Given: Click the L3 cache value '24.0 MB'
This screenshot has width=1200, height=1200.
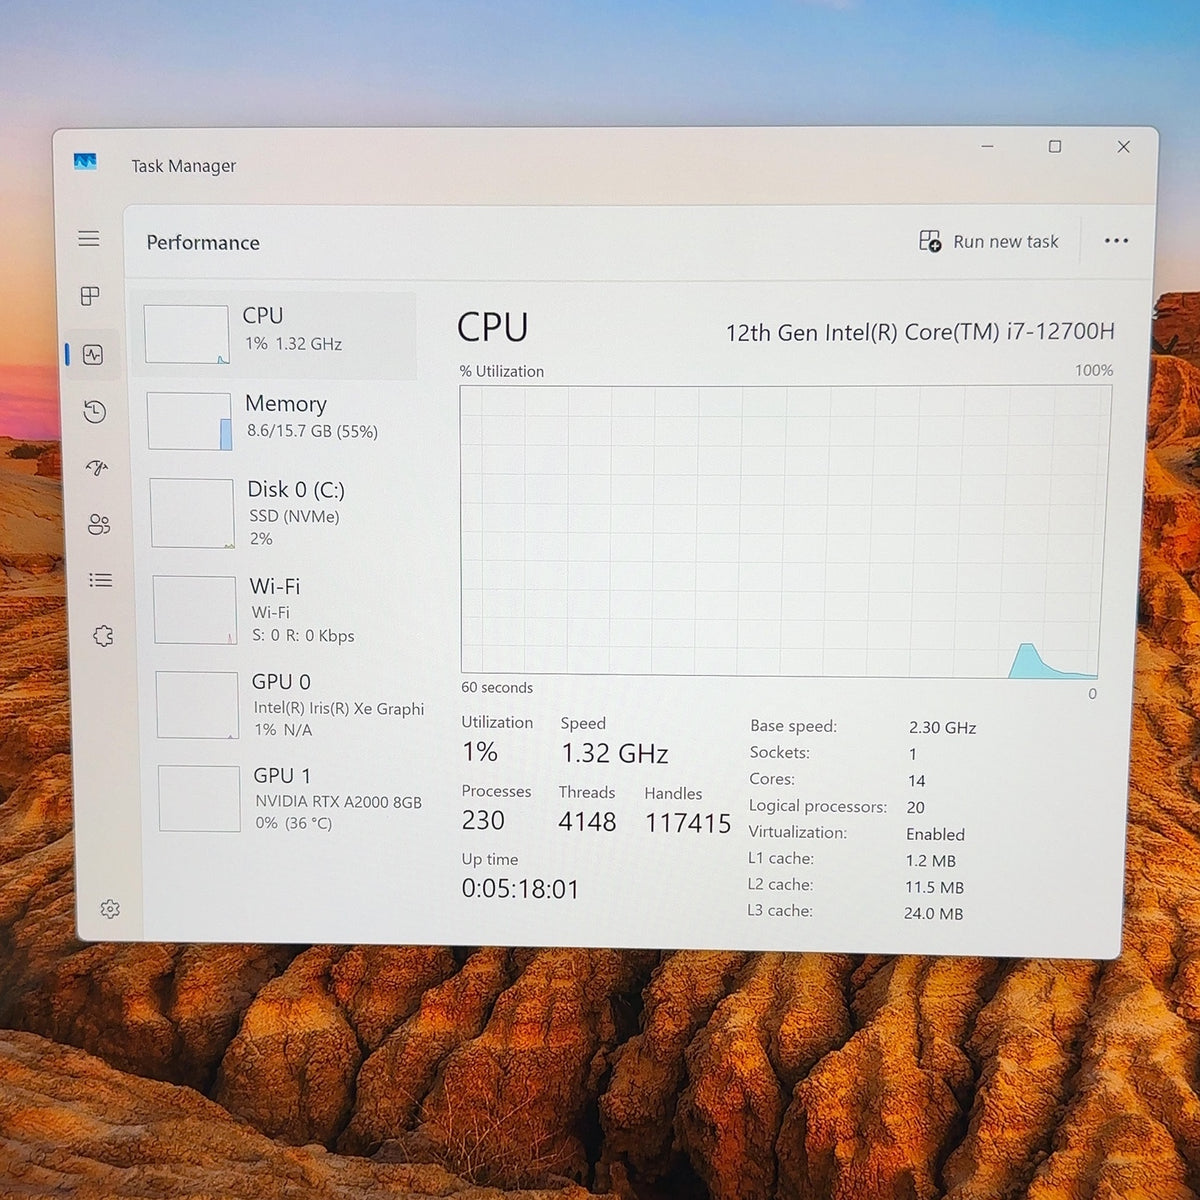Looking at the screenshot, I should point(933,913).
